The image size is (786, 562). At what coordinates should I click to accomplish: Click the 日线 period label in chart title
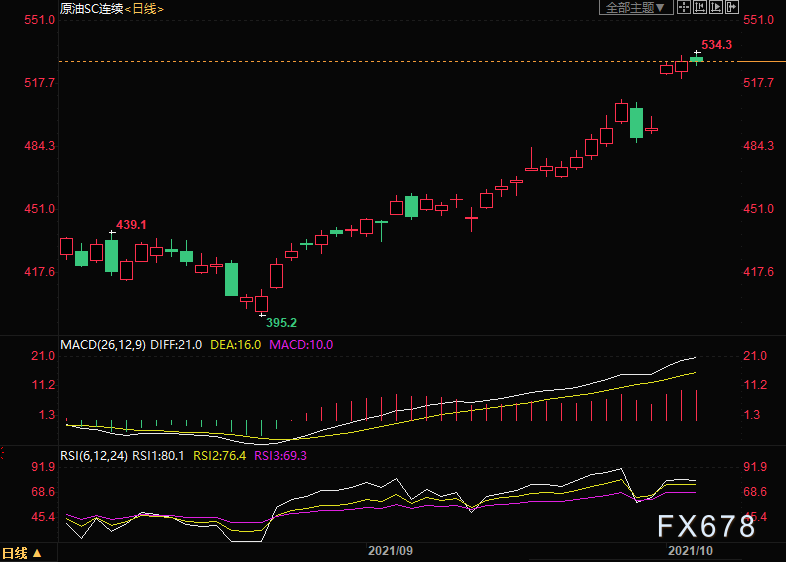click(x=144, y=9)
